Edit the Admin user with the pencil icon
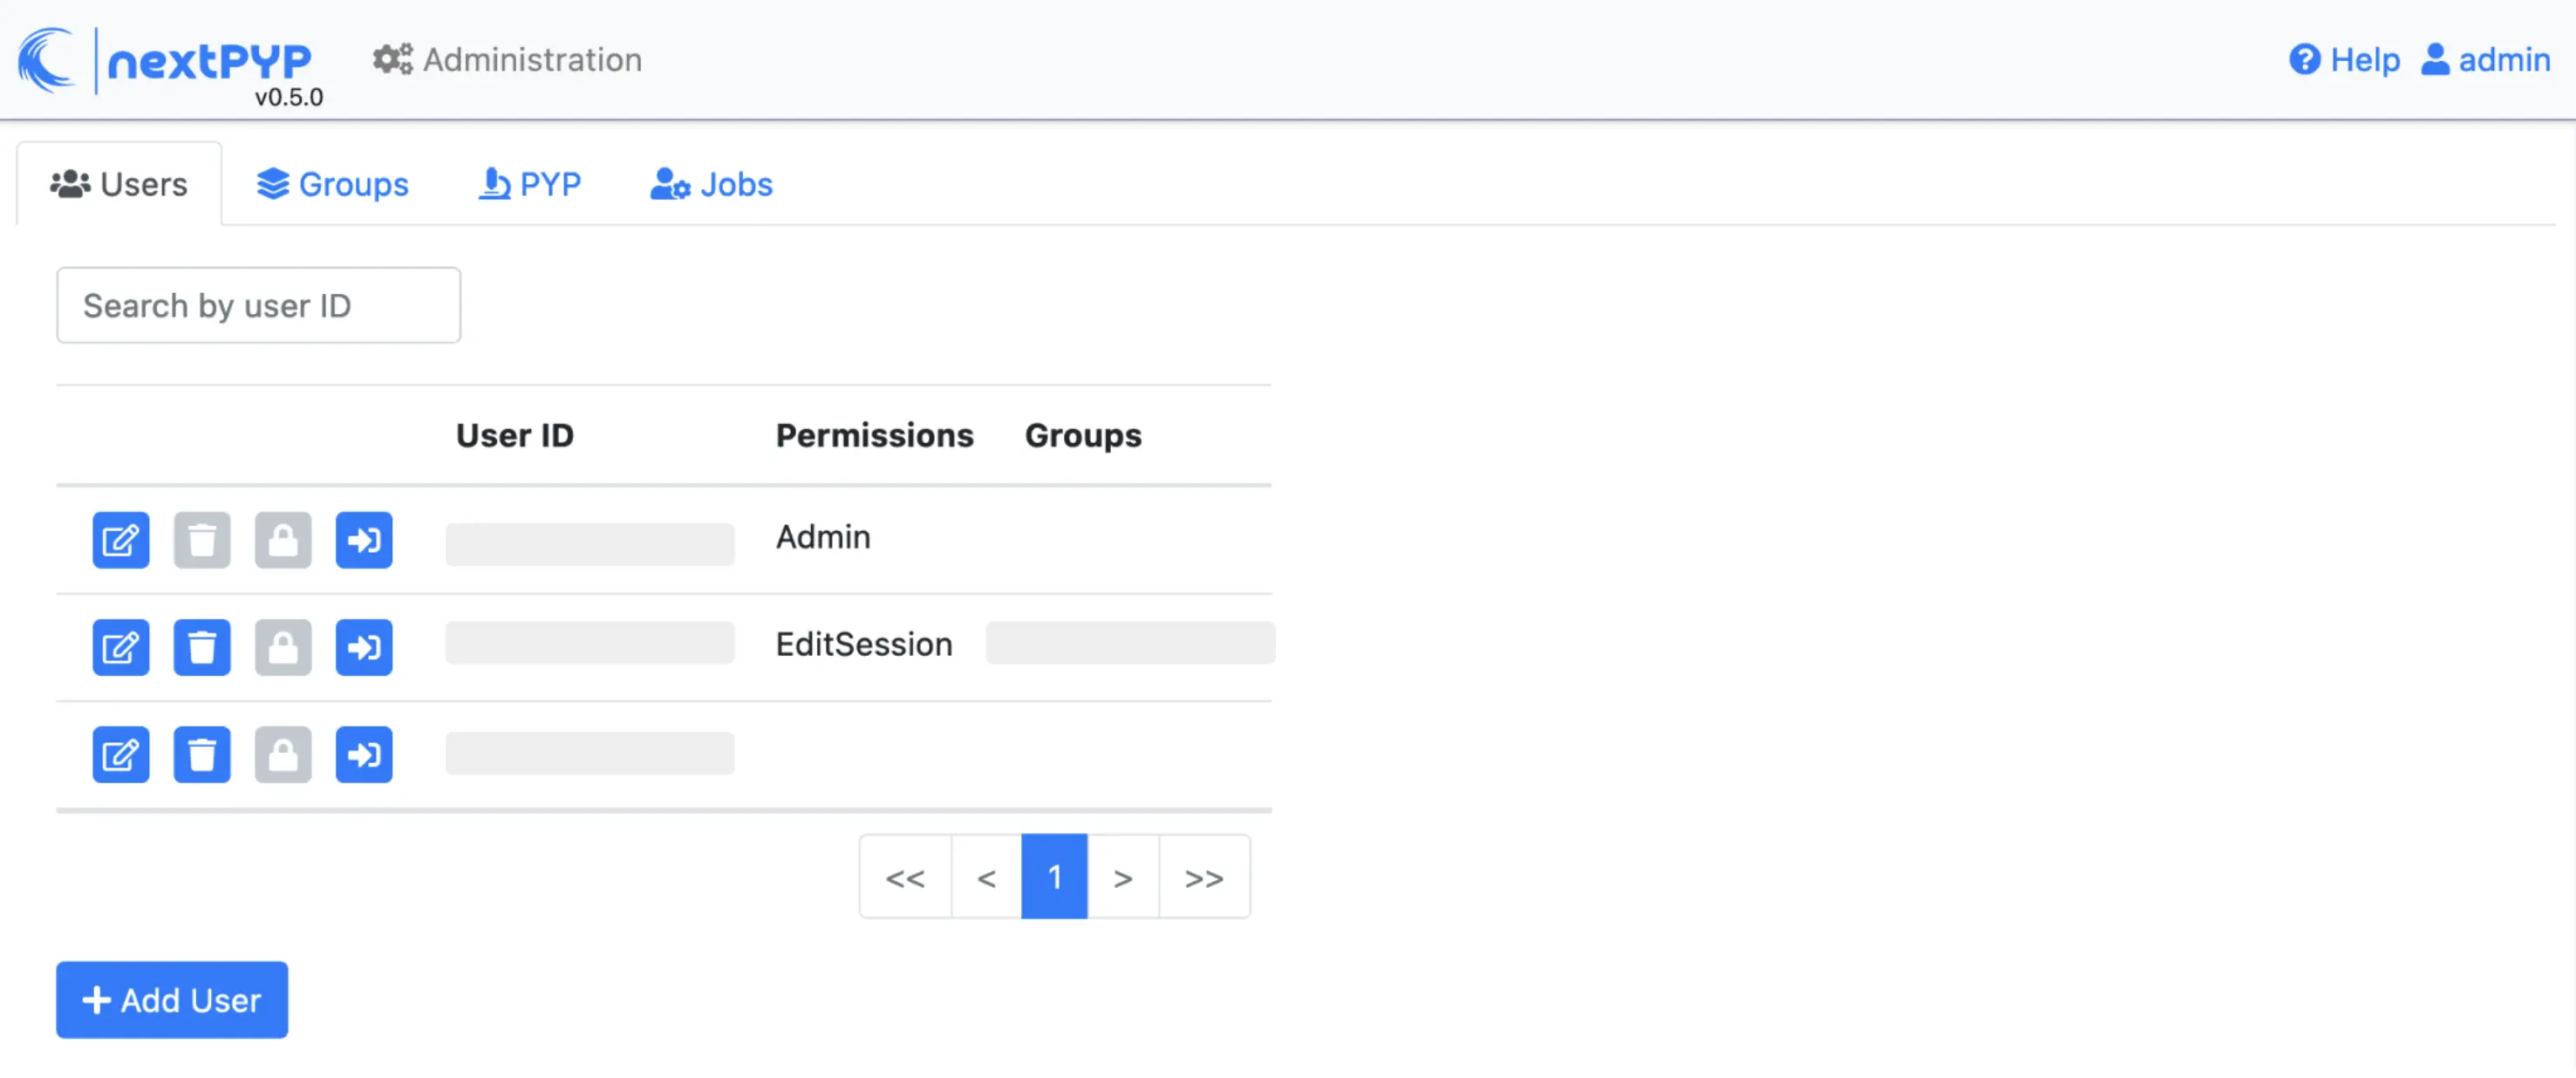This screenshot has height=1078, width=2576. (x=120, y=540)
